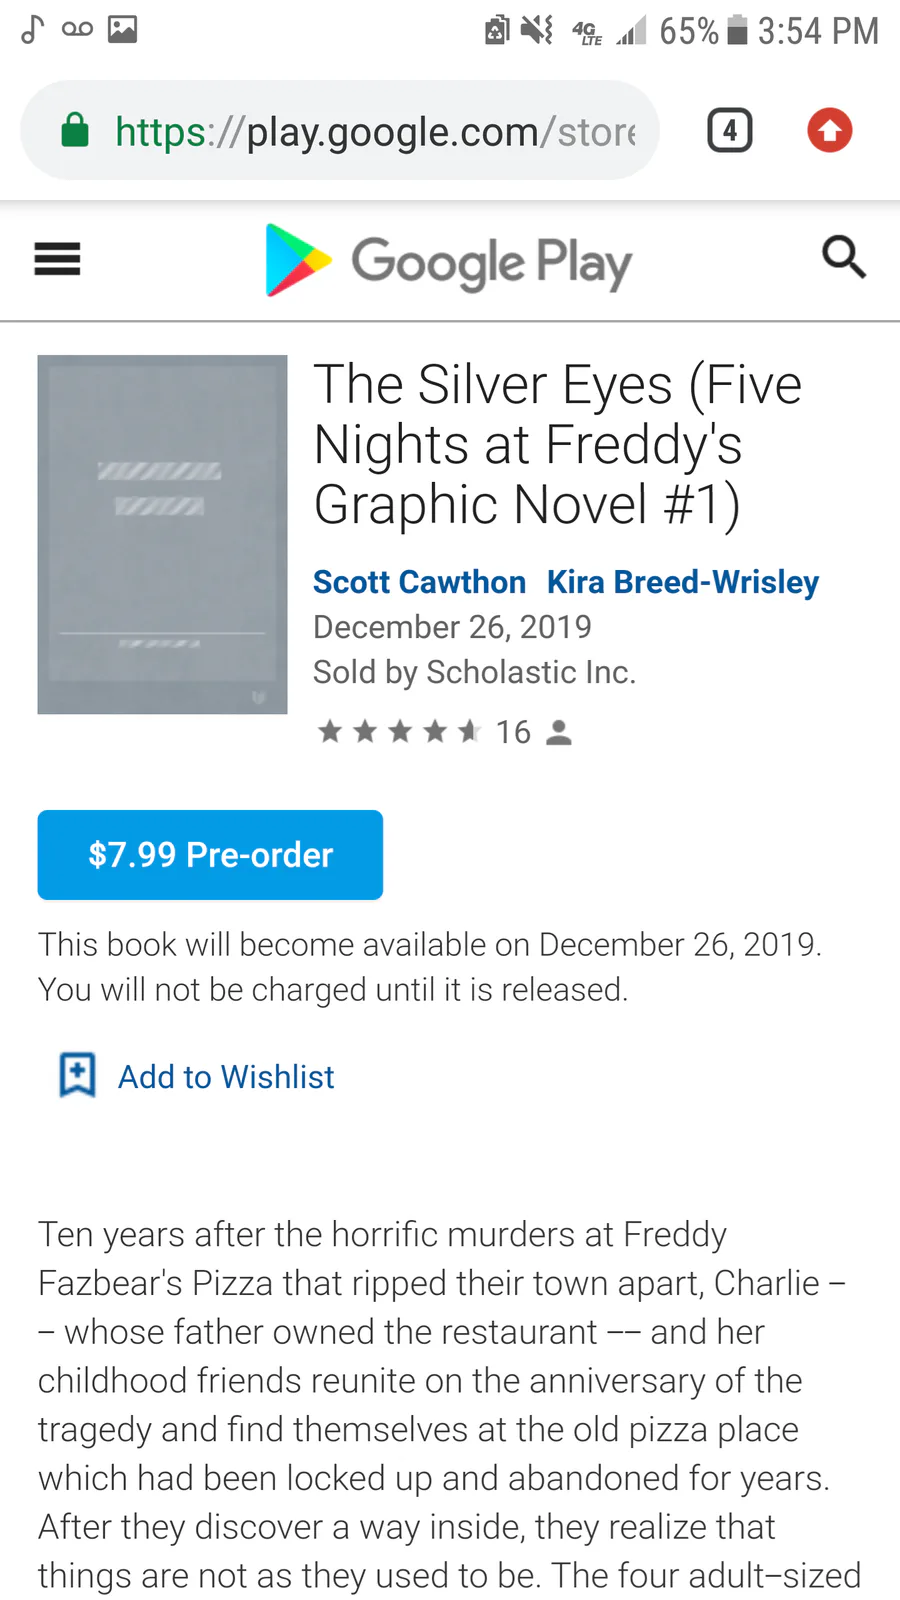
Task: Tap the battery status indicator
Action: (737, 30)
